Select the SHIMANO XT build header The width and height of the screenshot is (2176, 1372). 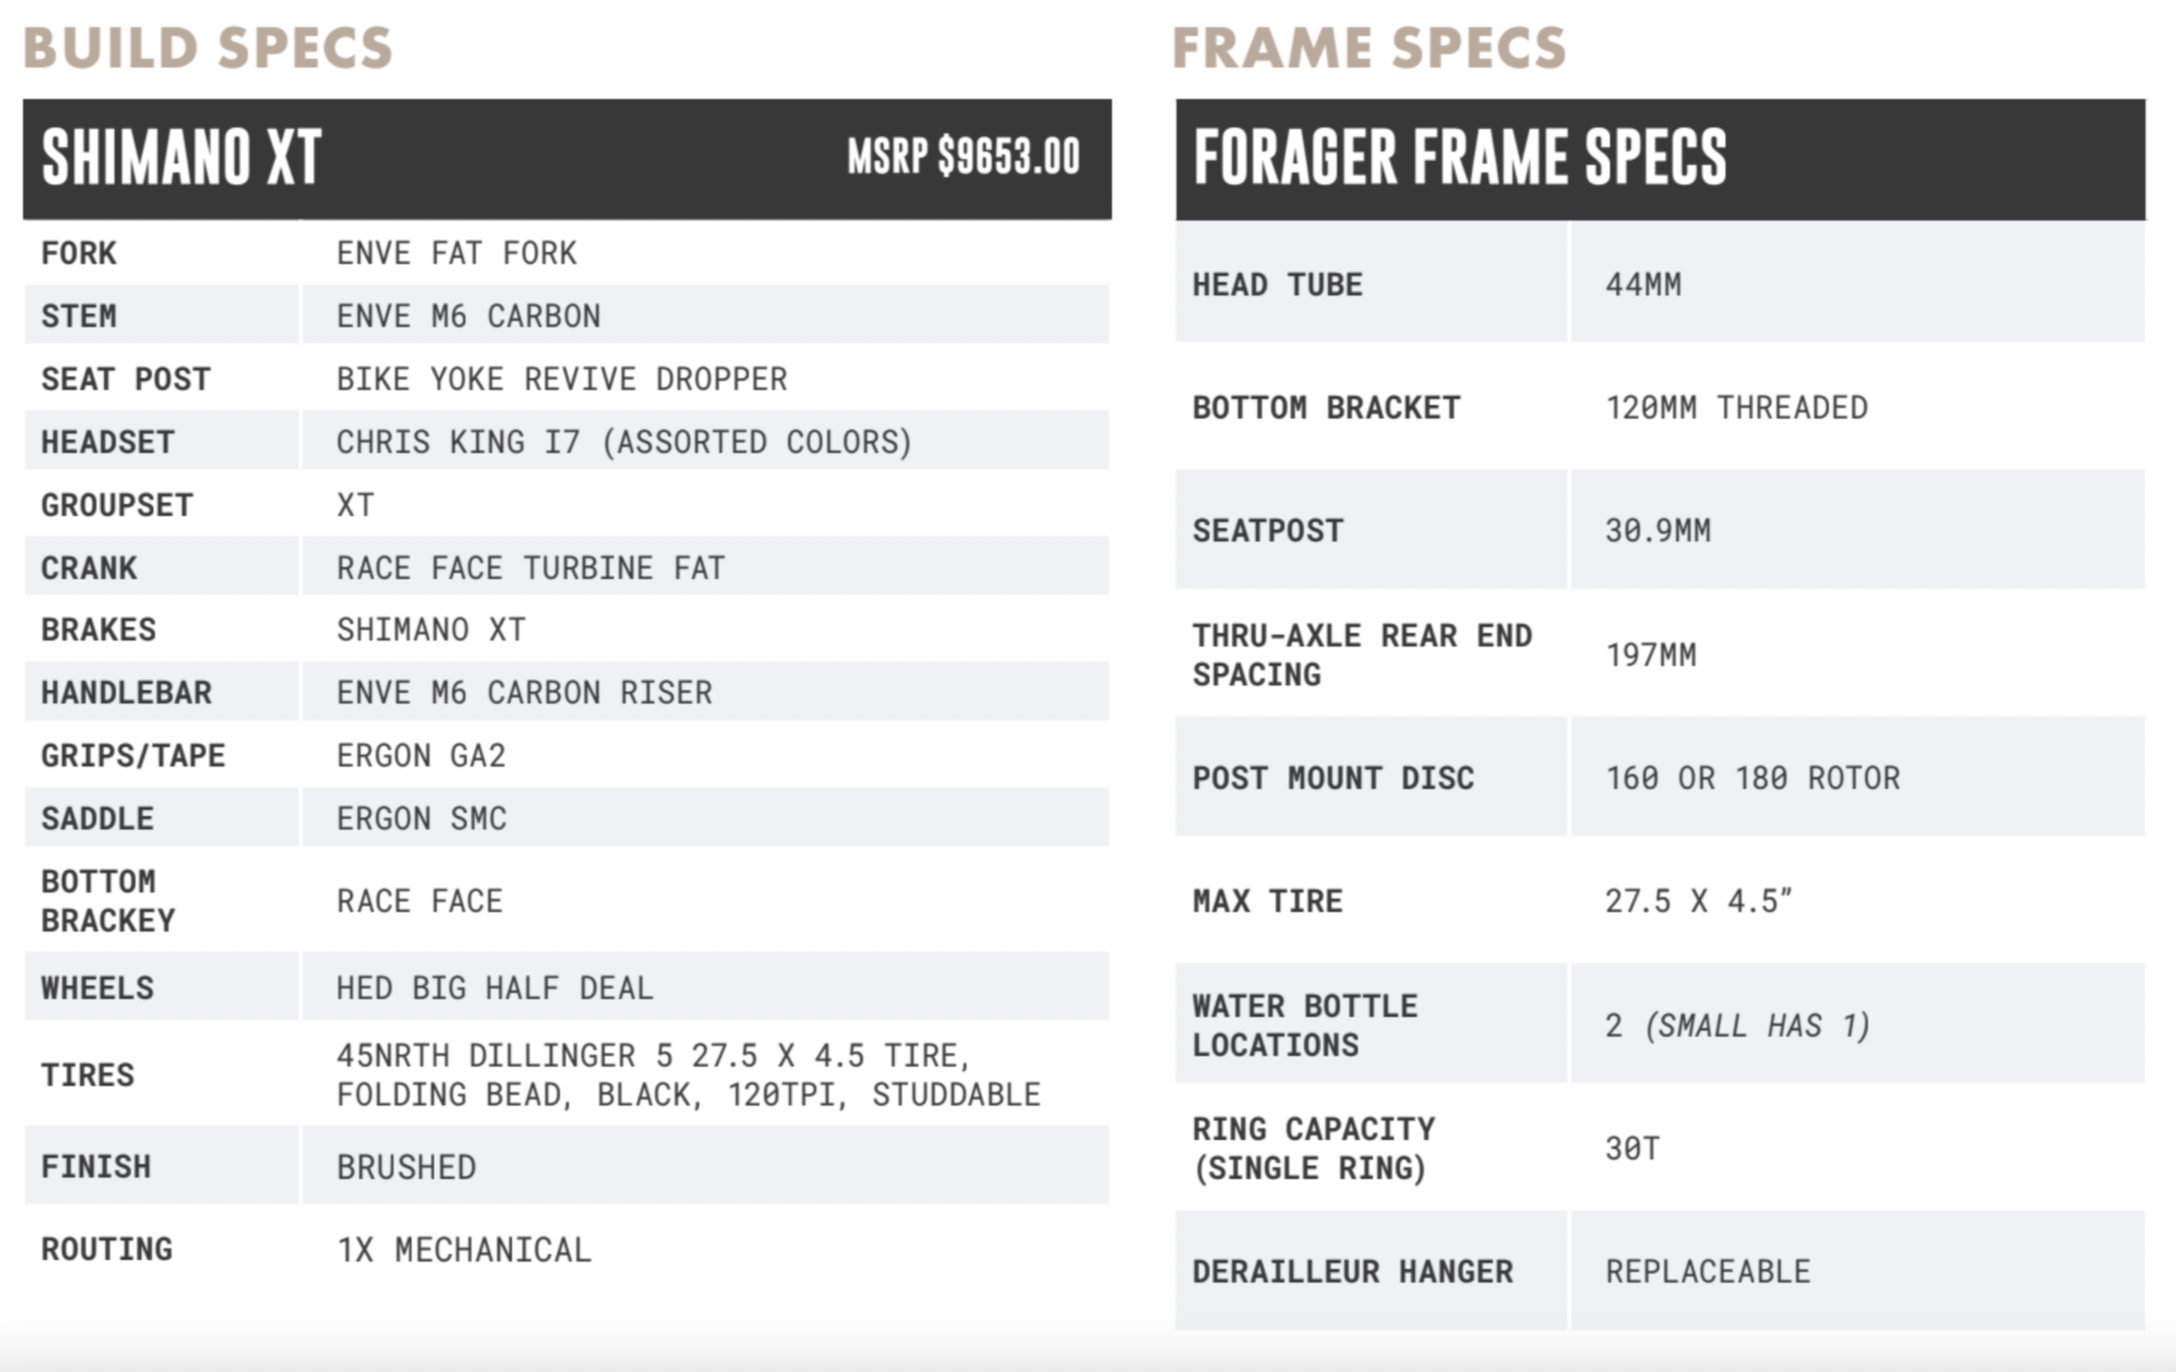(x=567, y=159)
